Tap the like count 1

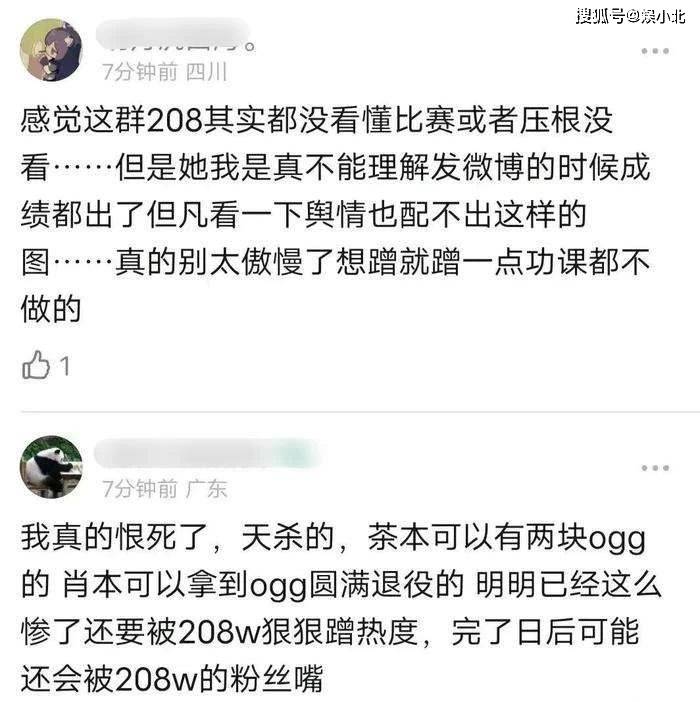click(65, 366)
